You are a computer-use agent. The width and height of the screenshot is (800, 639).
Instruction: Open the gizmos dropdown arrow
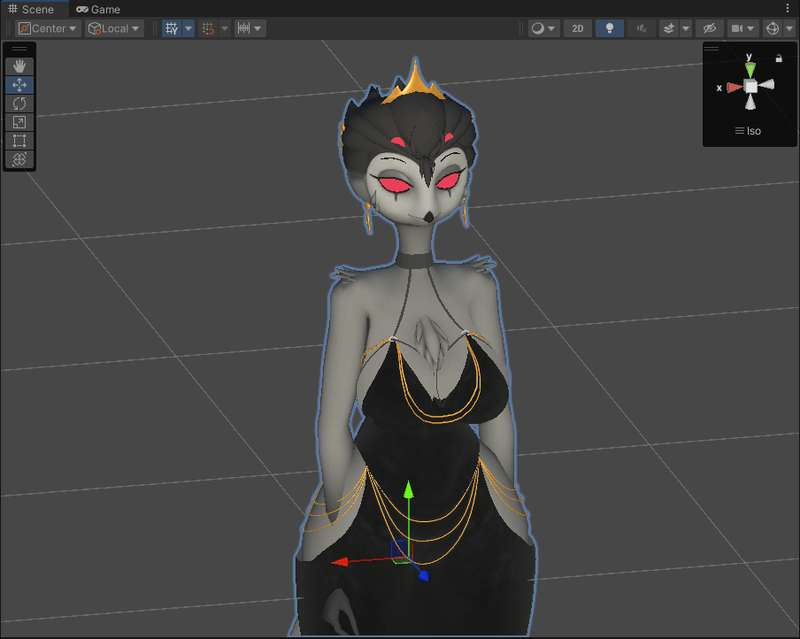(789, 29)
